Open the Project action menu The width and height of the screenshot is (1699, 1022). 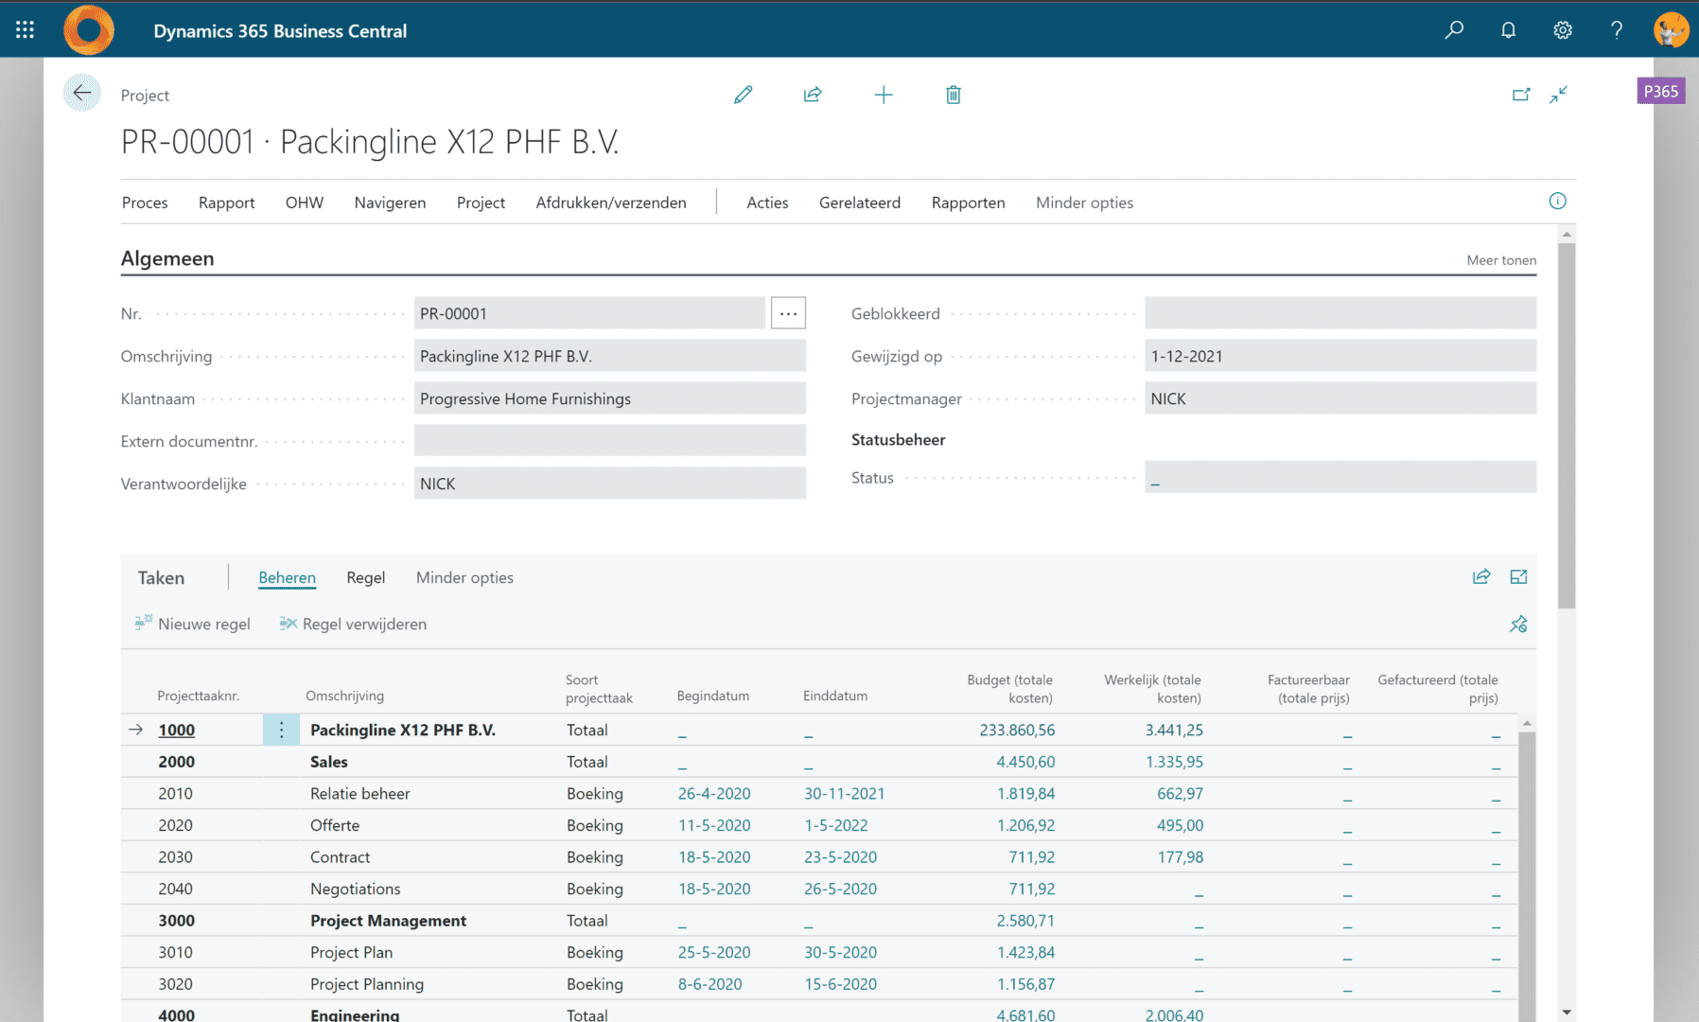click(x=481, y=202)
